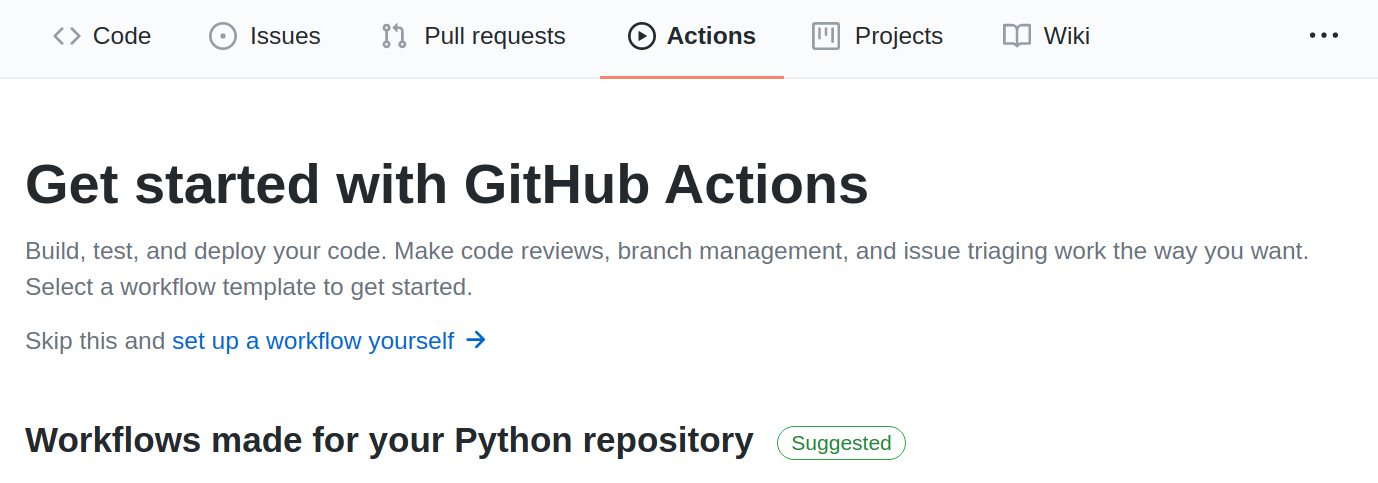This screenshot has width=1378, height=483.
Task: Open the Code tab label
Action: point(122,36)
